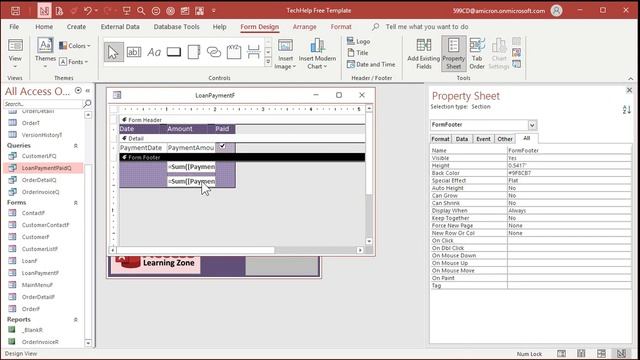Switch to the Create tab
This screenshot has height=360, width=640.
[76, 27]
